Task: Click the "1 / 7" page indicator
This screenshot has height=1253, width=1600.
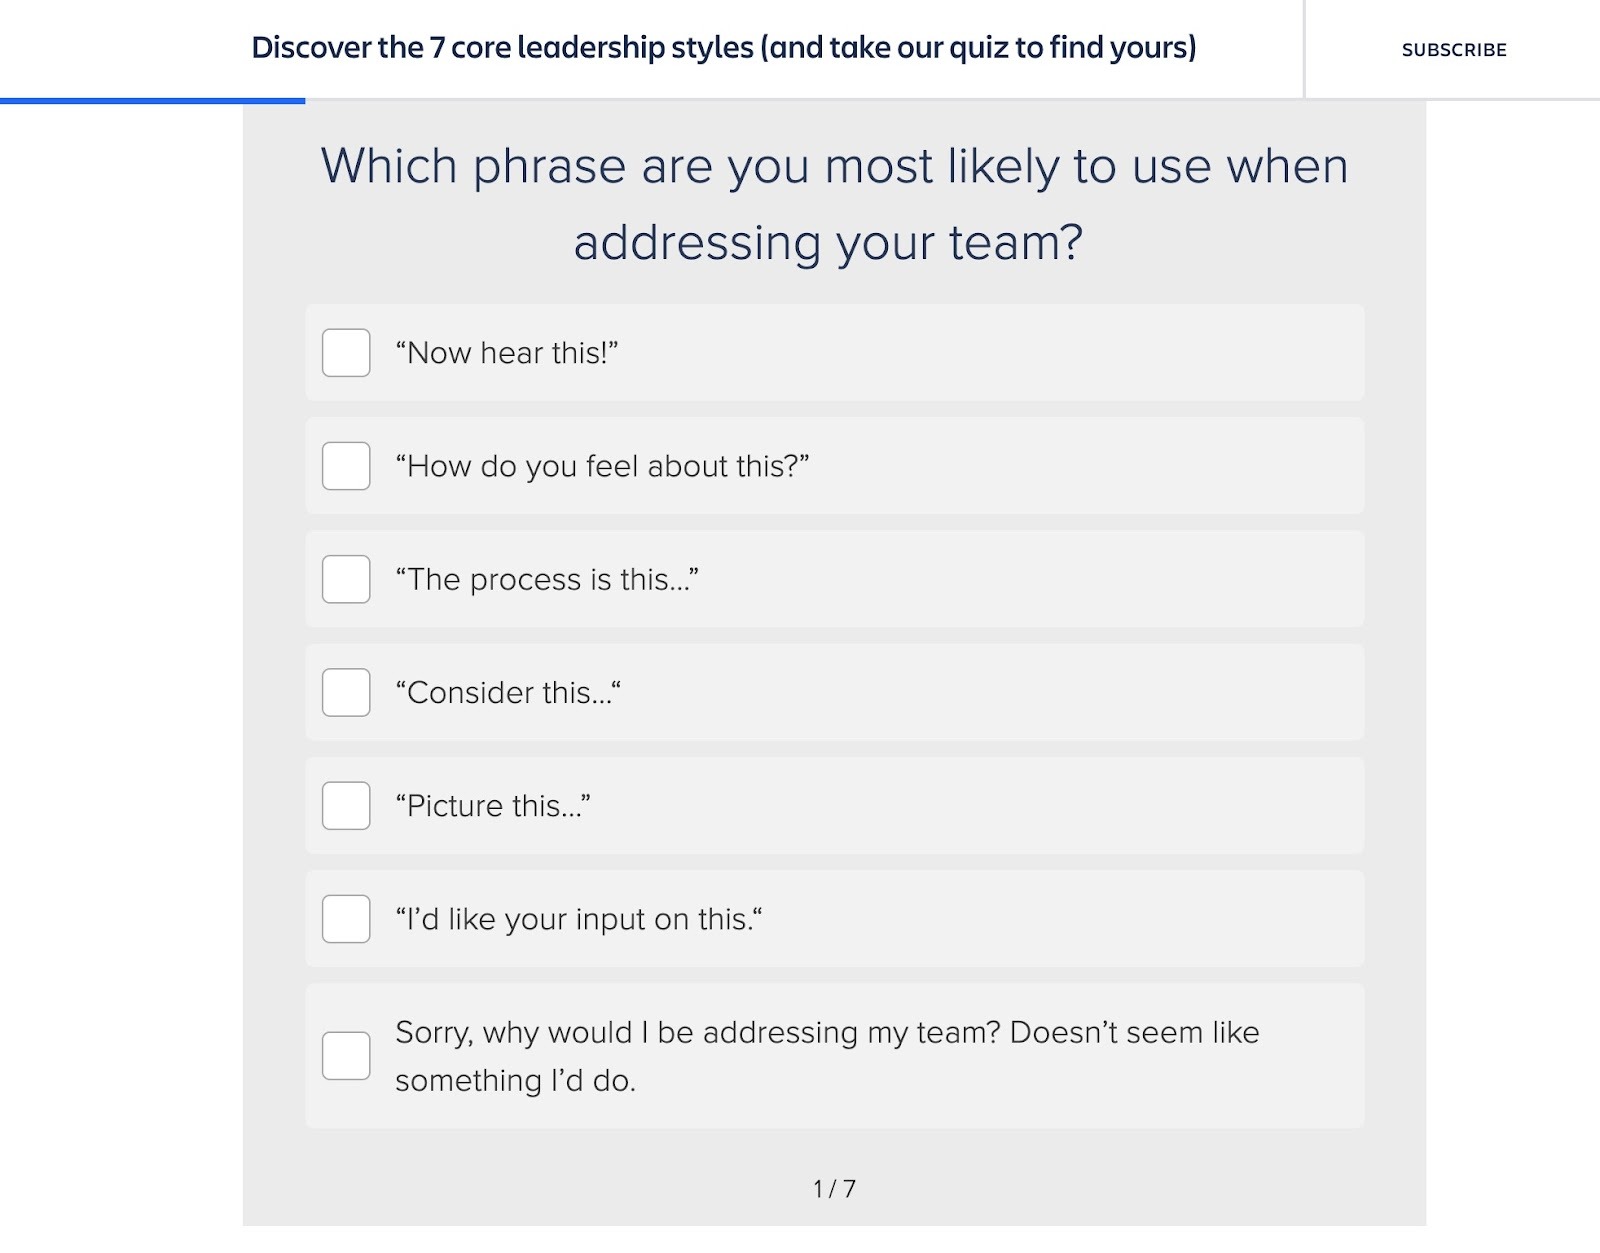Action: [835, 1188]
